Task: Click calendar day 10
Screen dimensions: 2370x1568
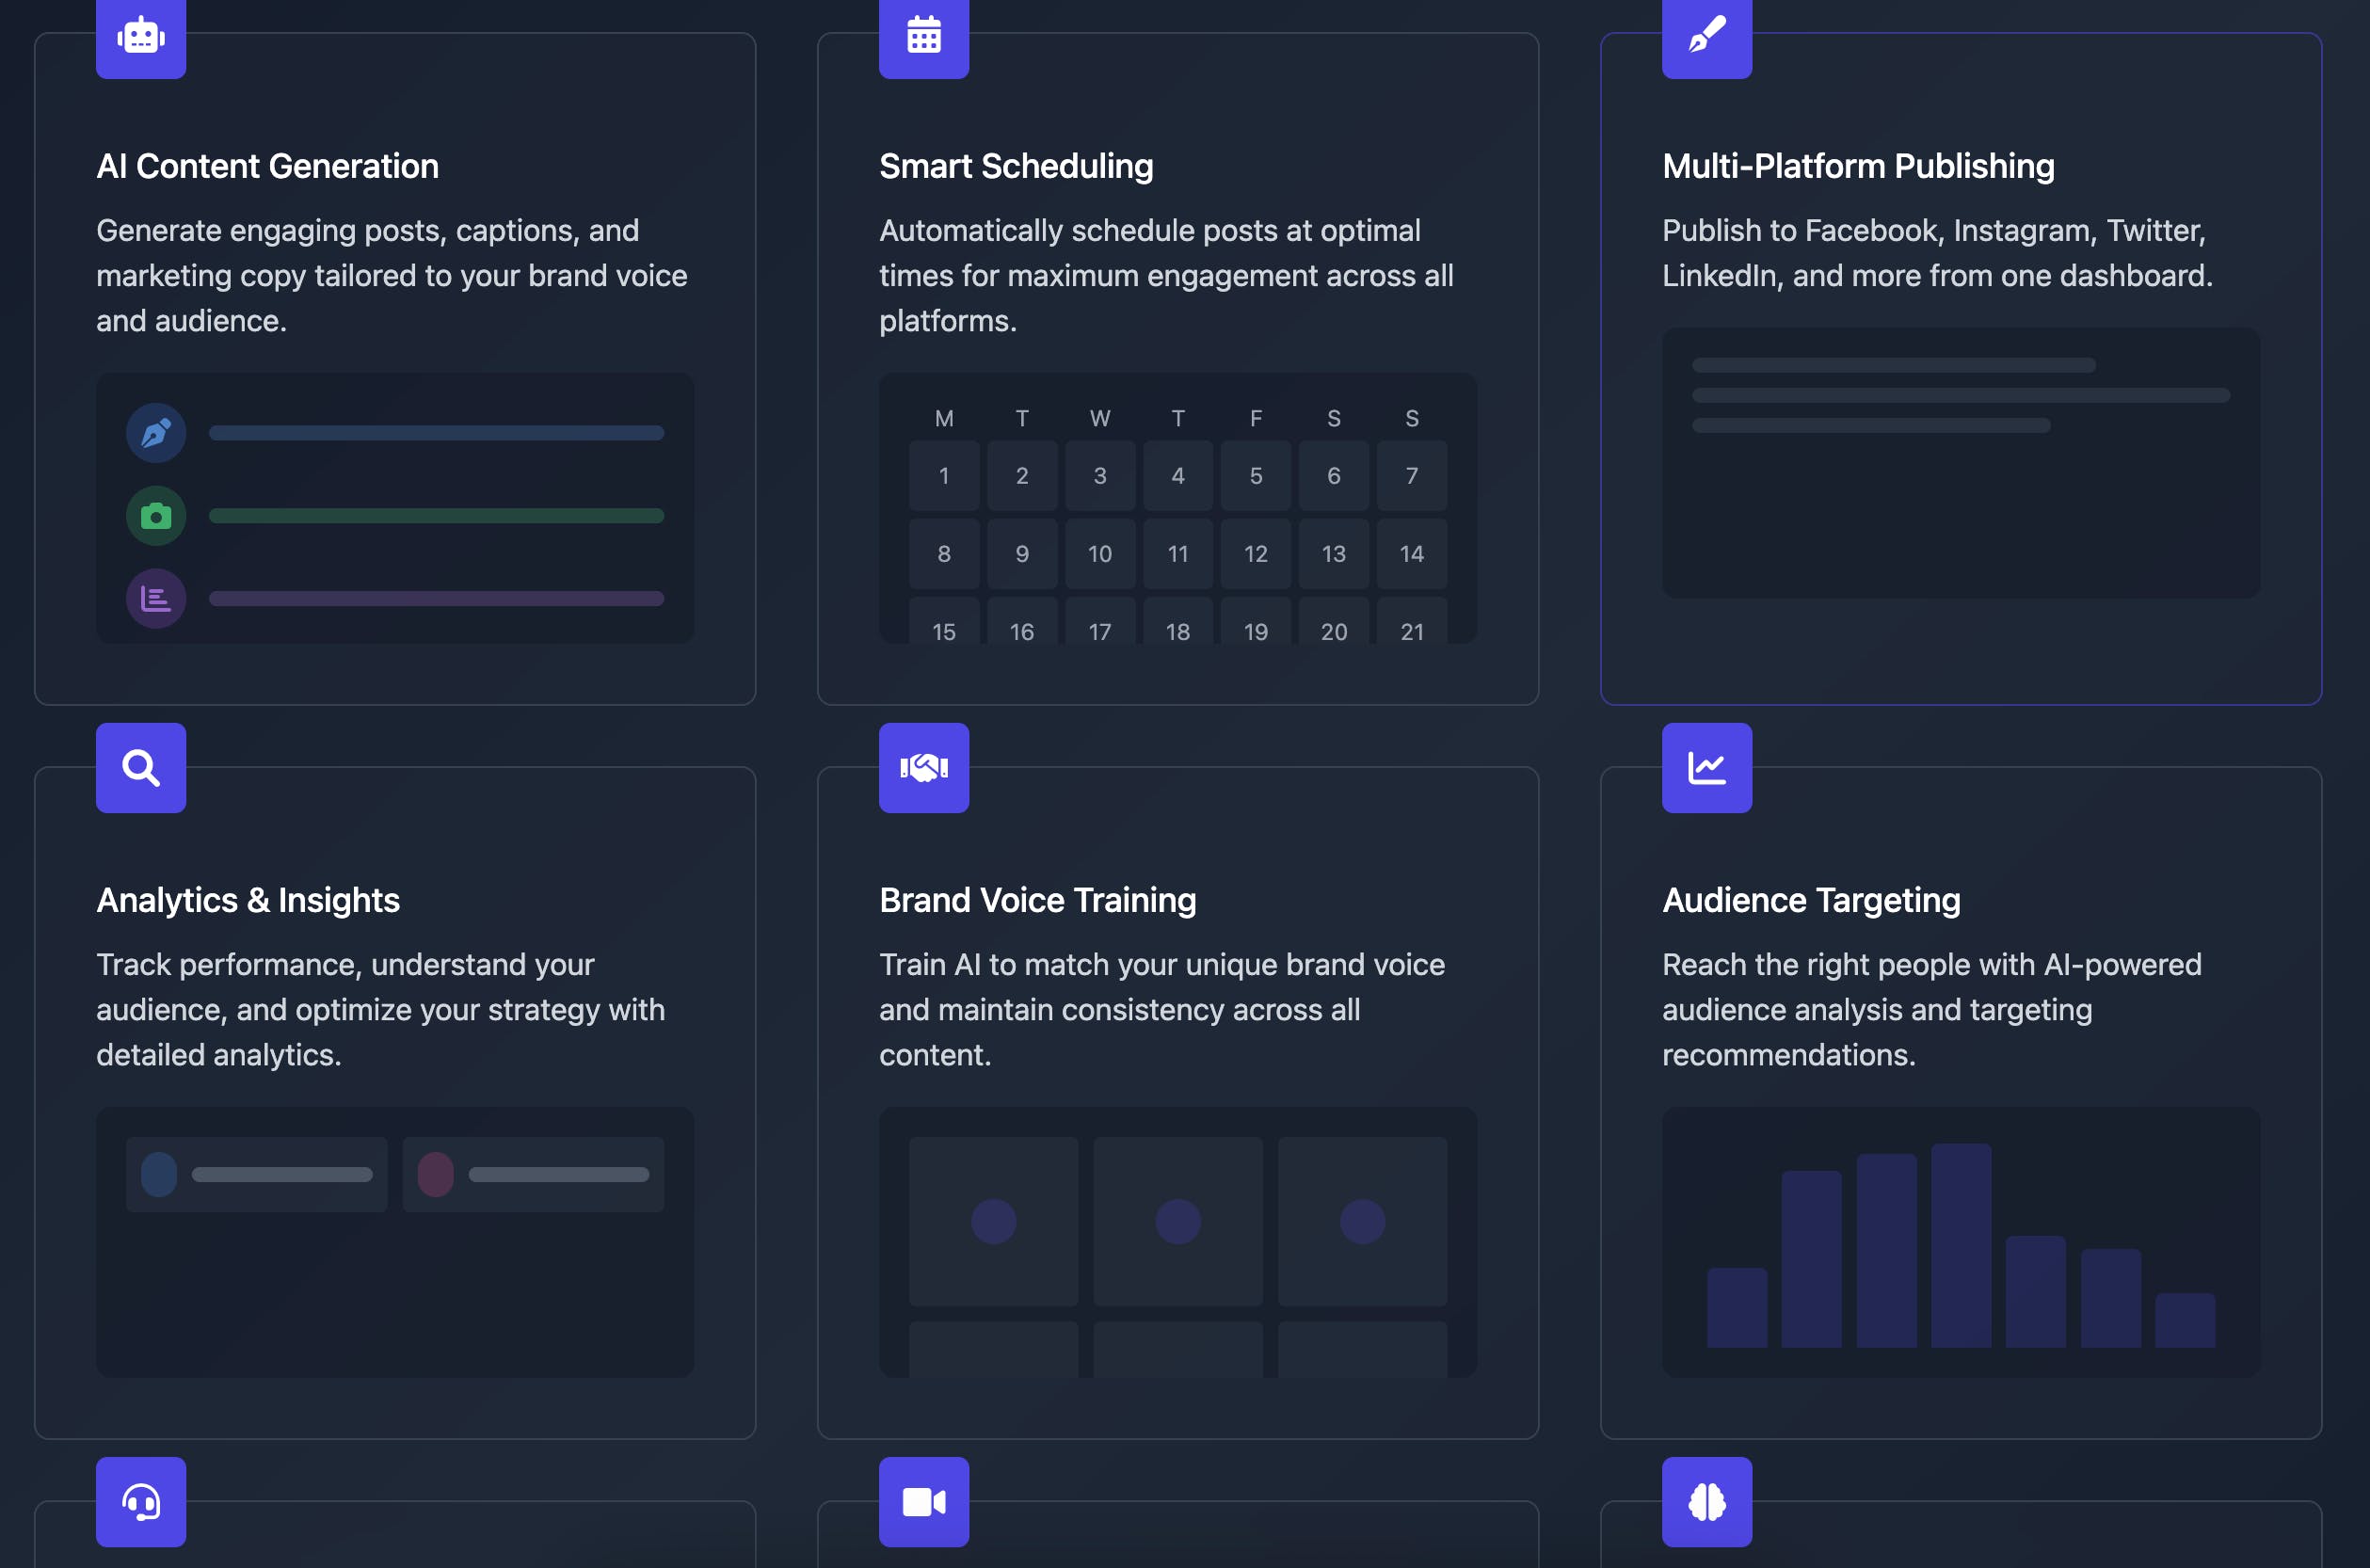Action: click(1099, 554)
